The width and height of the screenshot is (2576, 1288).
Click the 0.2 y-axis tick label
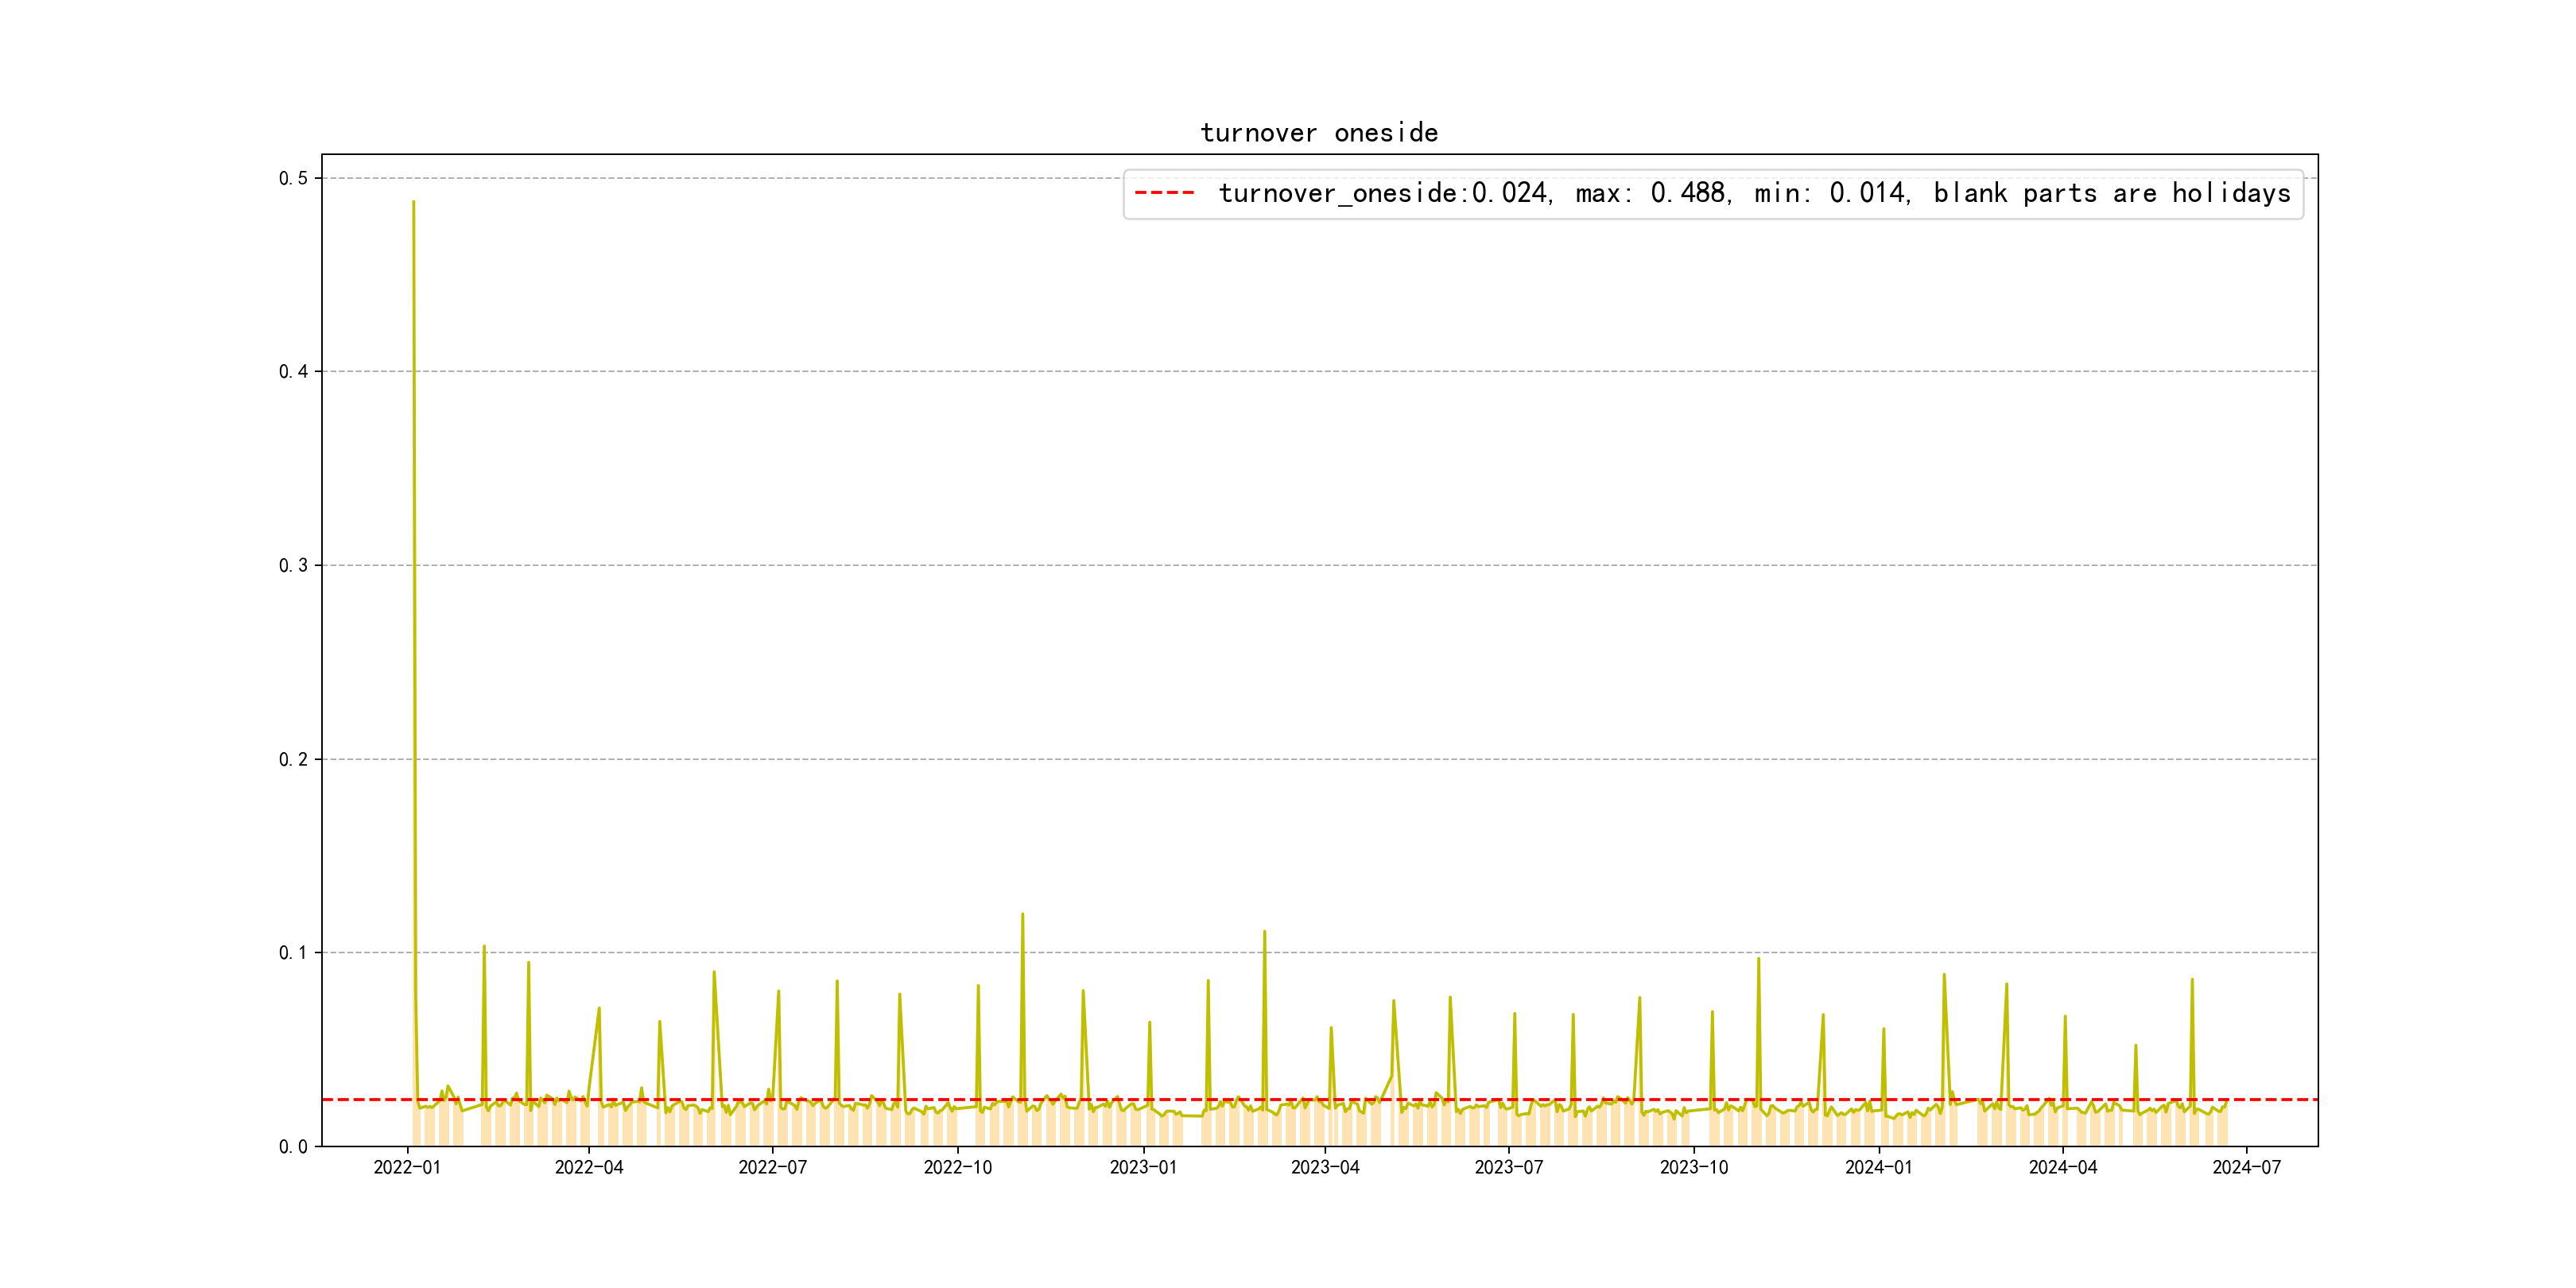pos(293,759)
